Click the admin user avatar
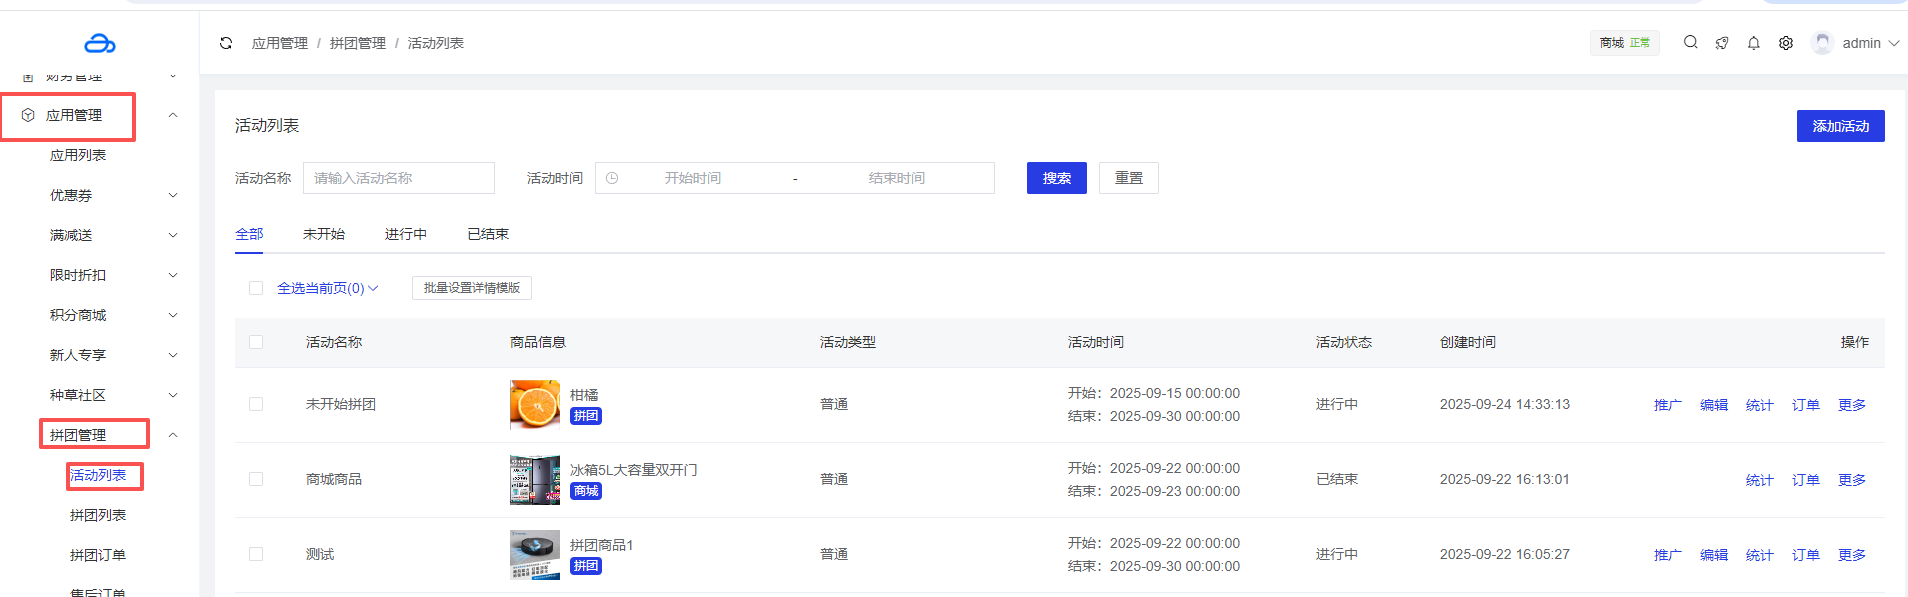 [x=1822, y=43]
